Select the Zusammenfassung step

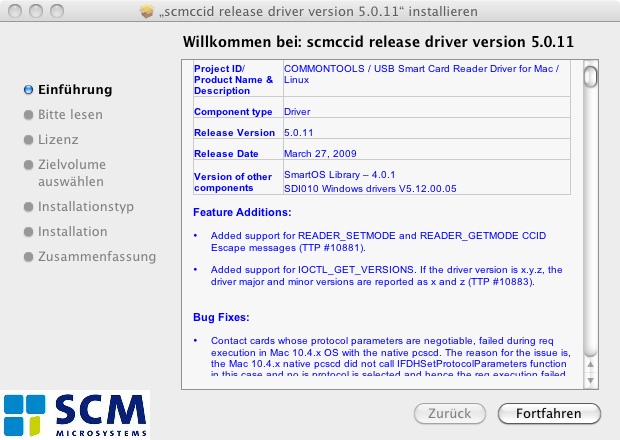tap(97, 257)
